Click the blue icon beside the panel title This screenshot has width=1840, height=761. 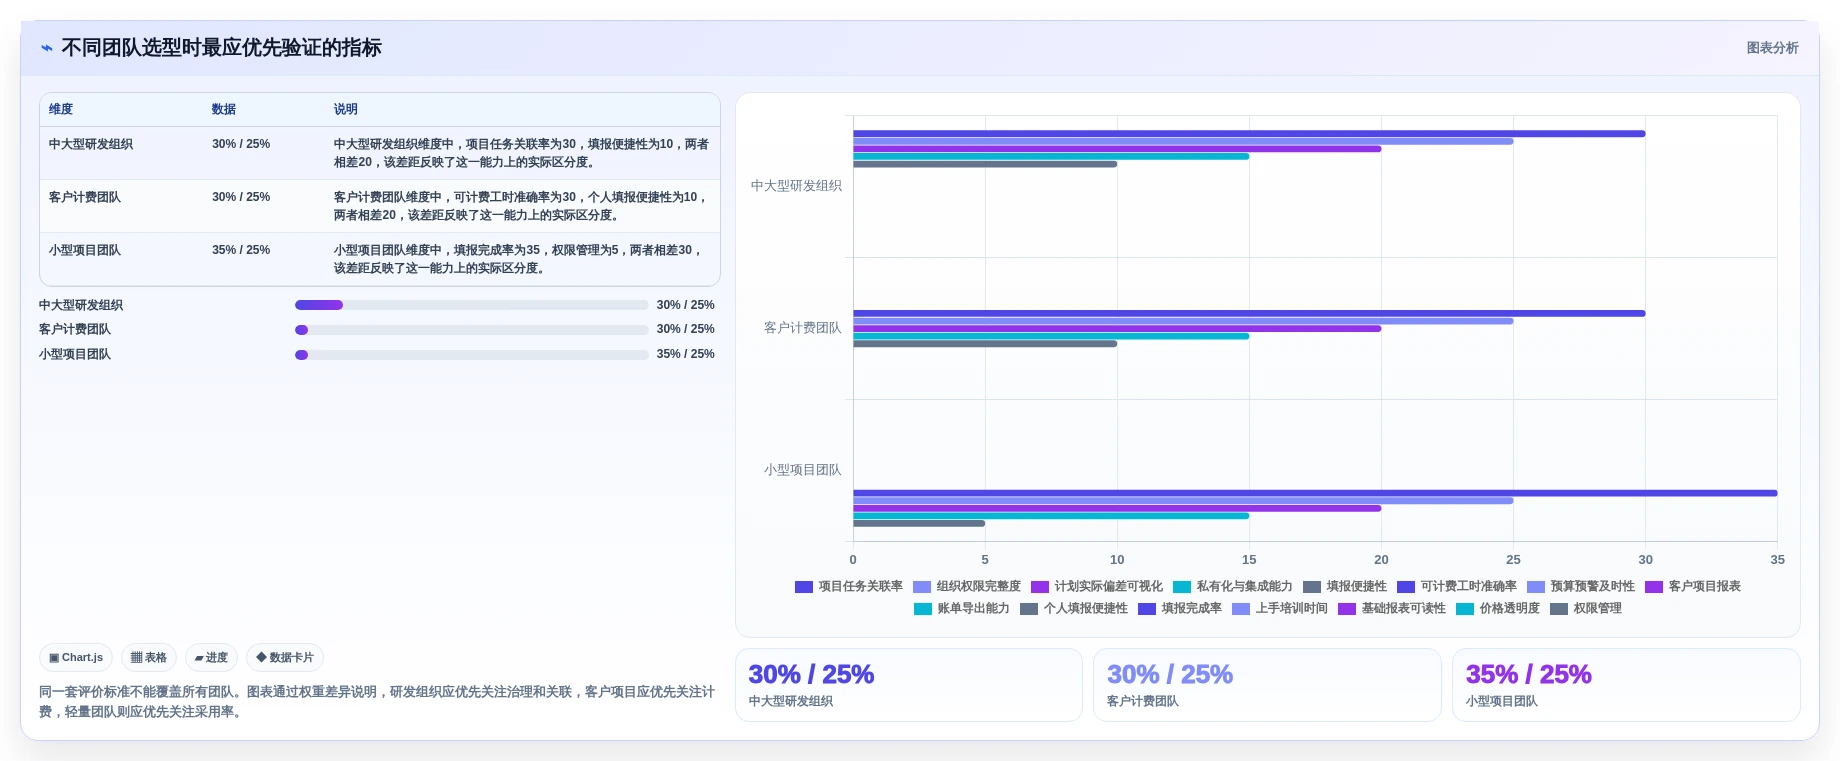point(47,48)
